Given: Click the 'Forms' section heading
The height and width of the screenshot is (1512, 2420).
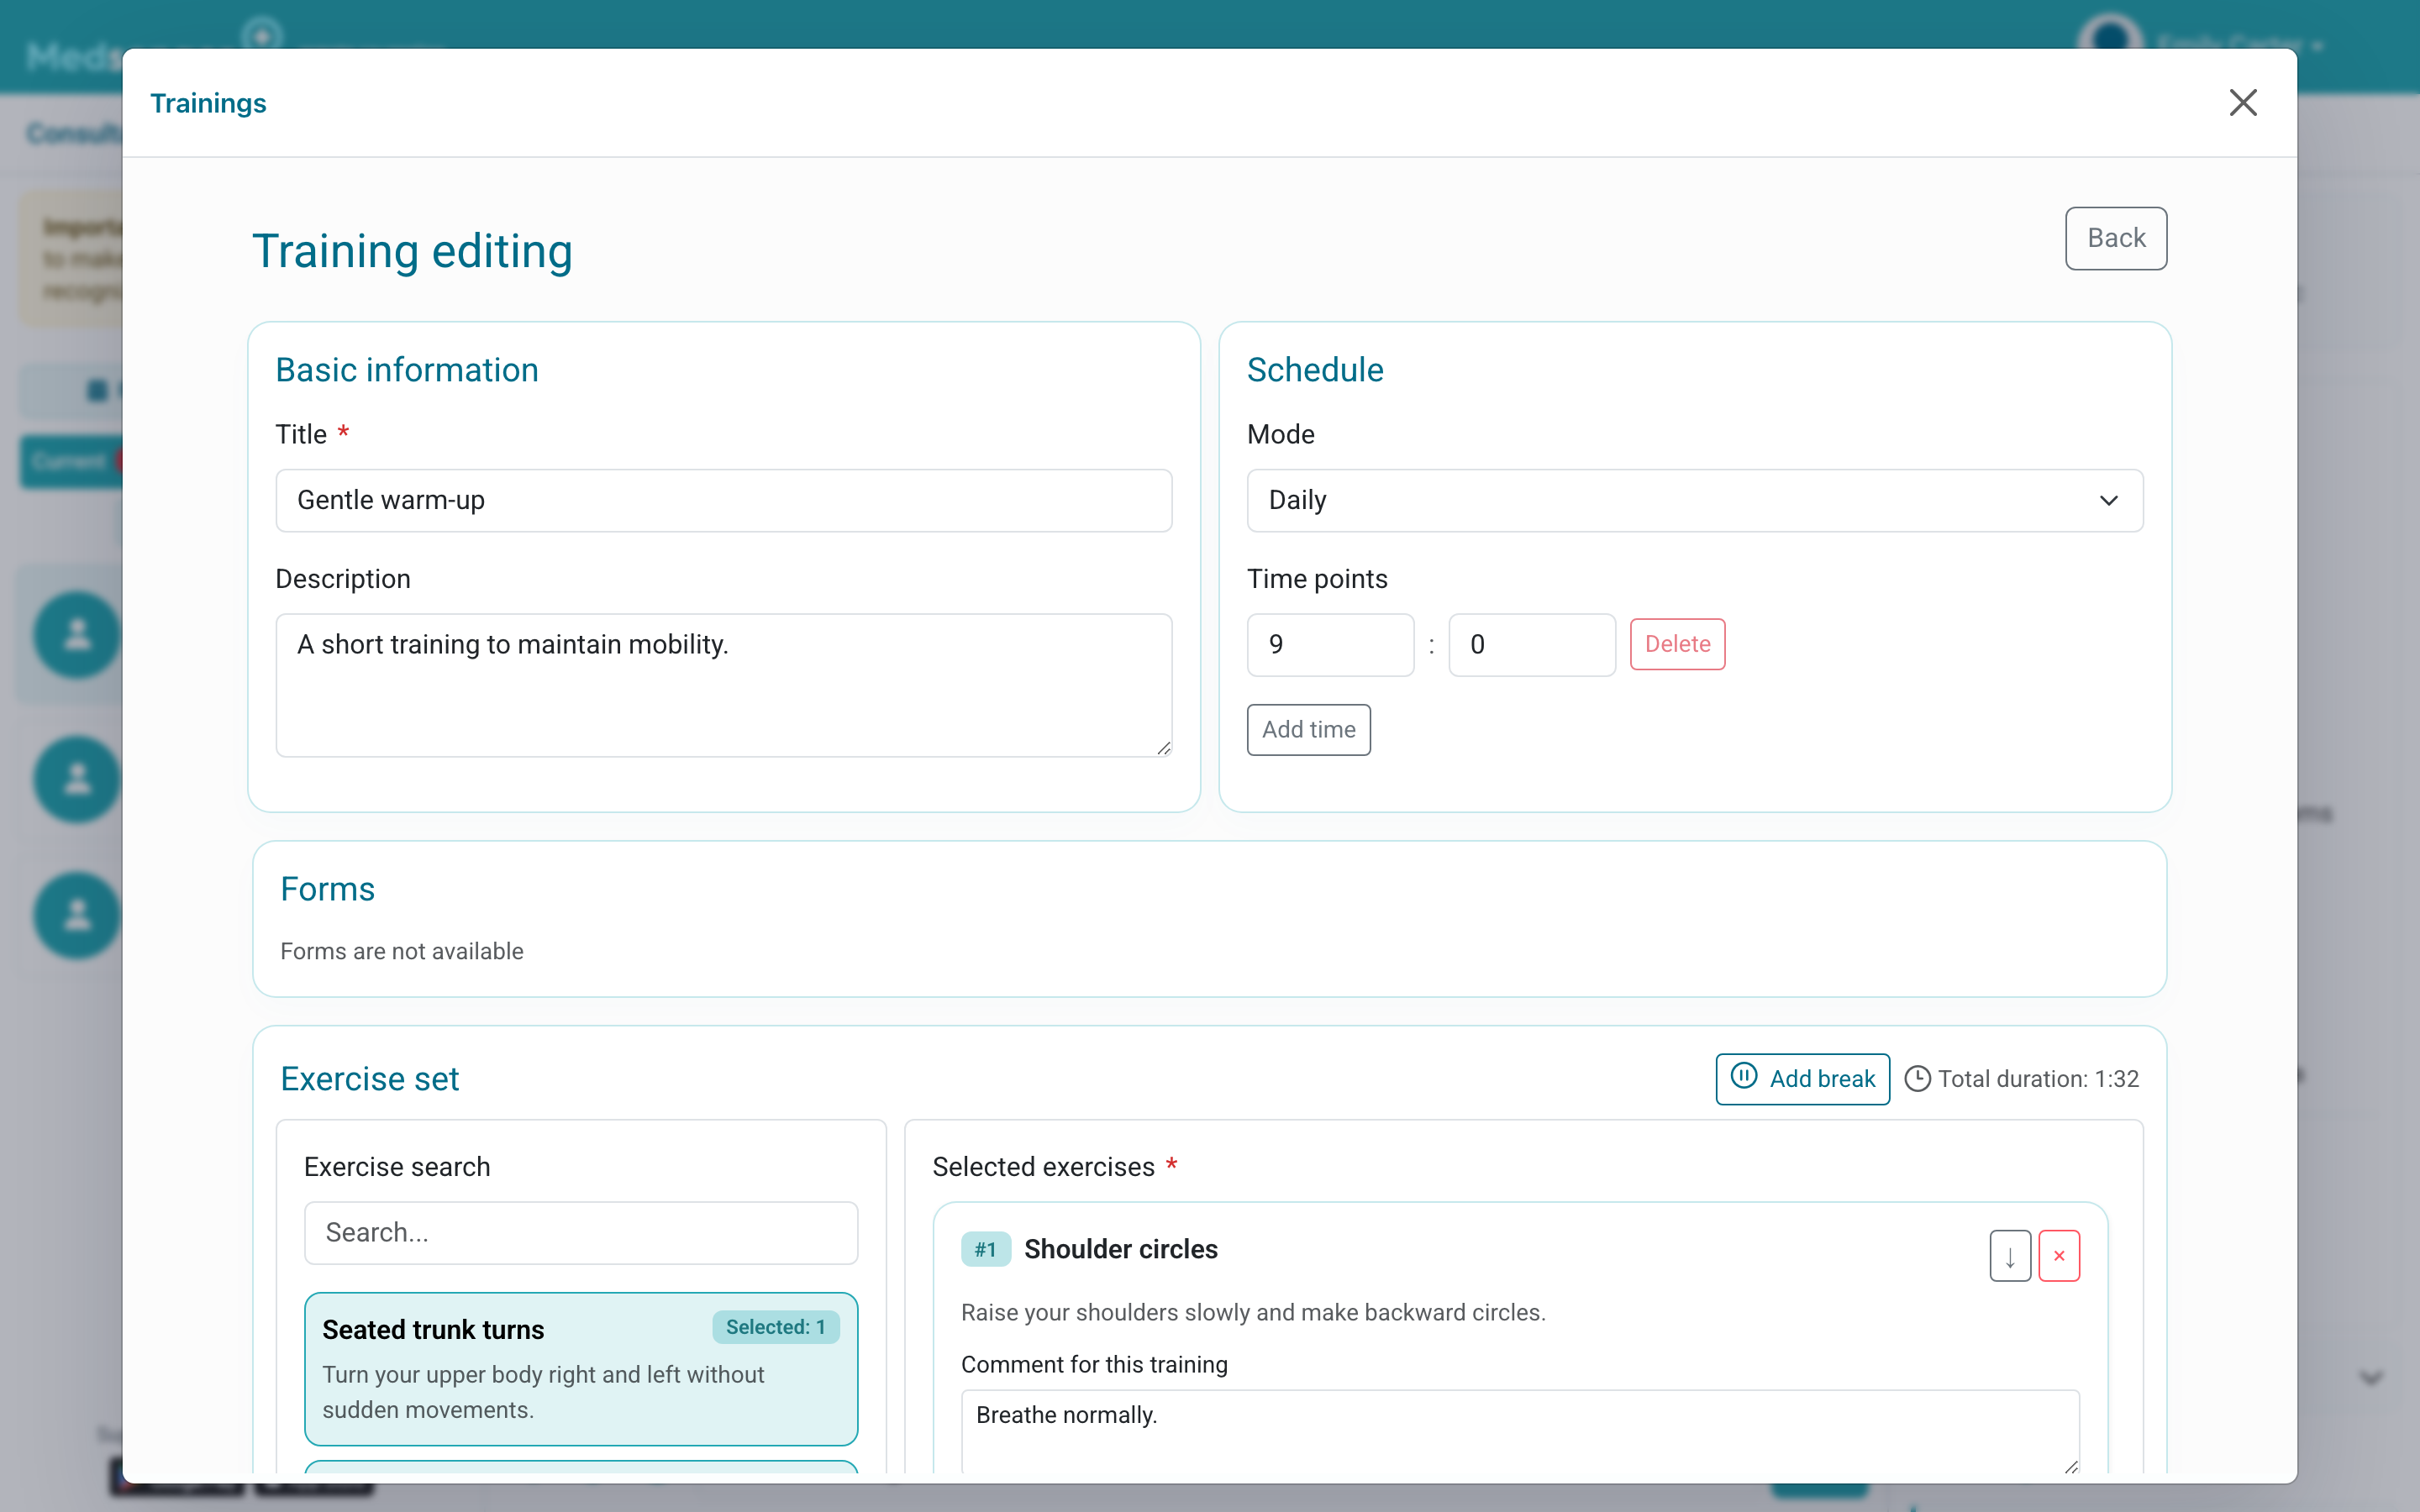Looking at the screenshot, I should [328, 889].
